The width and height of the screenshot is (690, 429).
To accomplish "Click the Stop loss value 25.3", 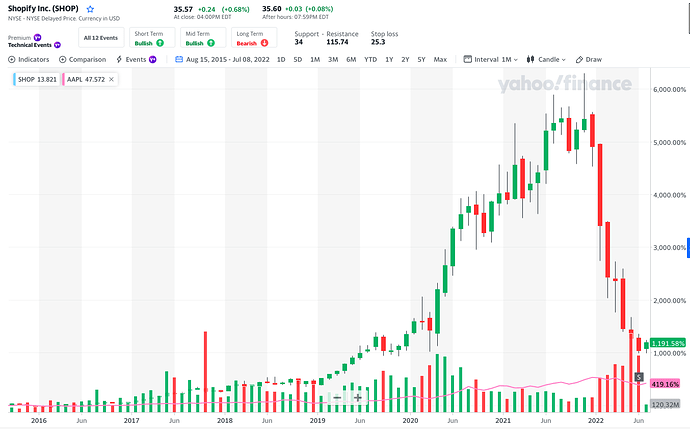I will 378,42.
